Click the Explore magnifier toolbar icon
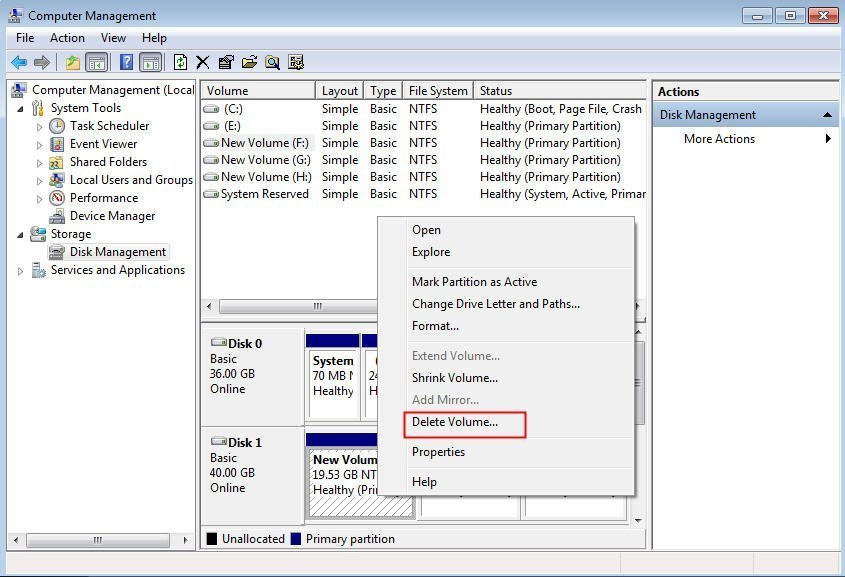Image resolution: width=845 pixels, height=577 pixels. point(272,62)
